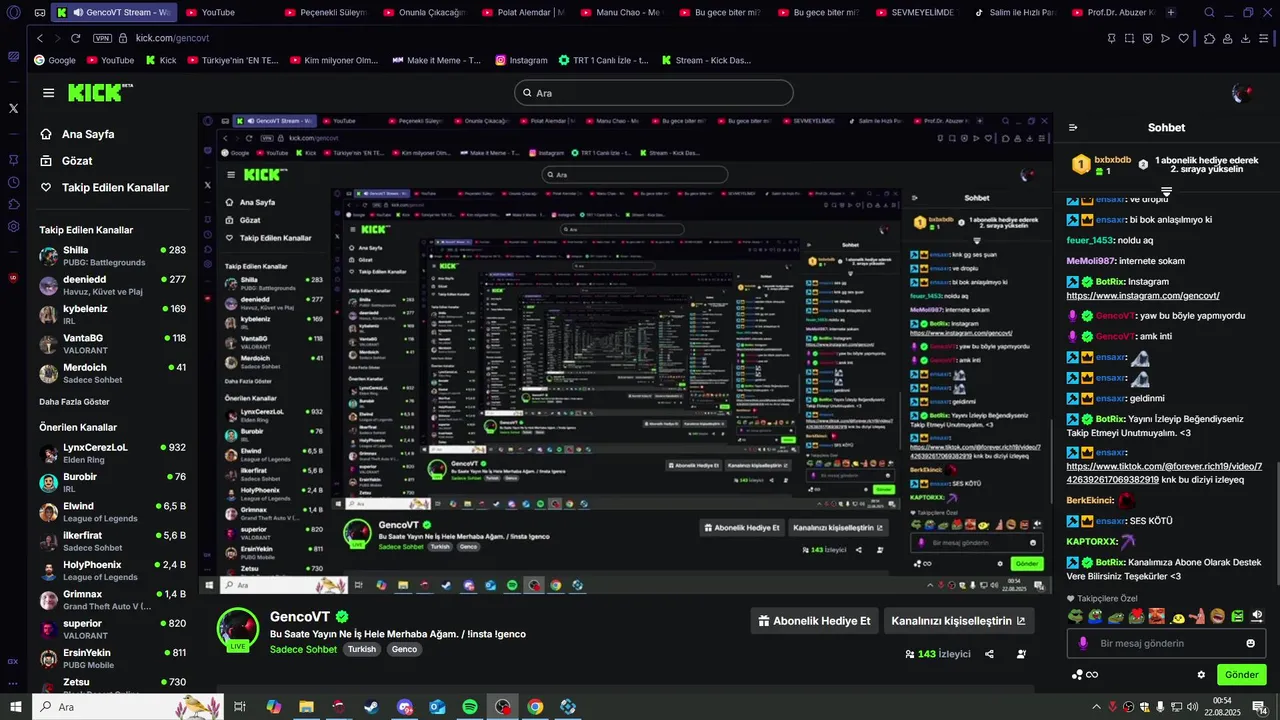The width and height of the screenshot is (1280, 720).
Task: Click Abonelik Hediye Et button
Action: (816, 621)
